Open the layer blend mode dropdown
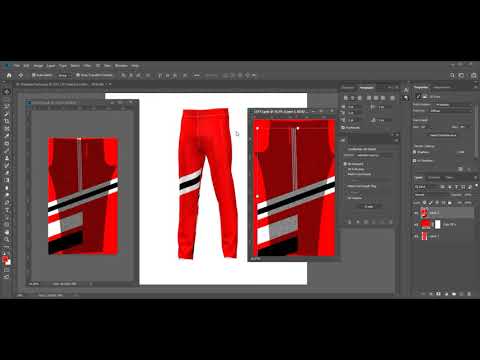This screenshot has width=480, height=360. 432,195
